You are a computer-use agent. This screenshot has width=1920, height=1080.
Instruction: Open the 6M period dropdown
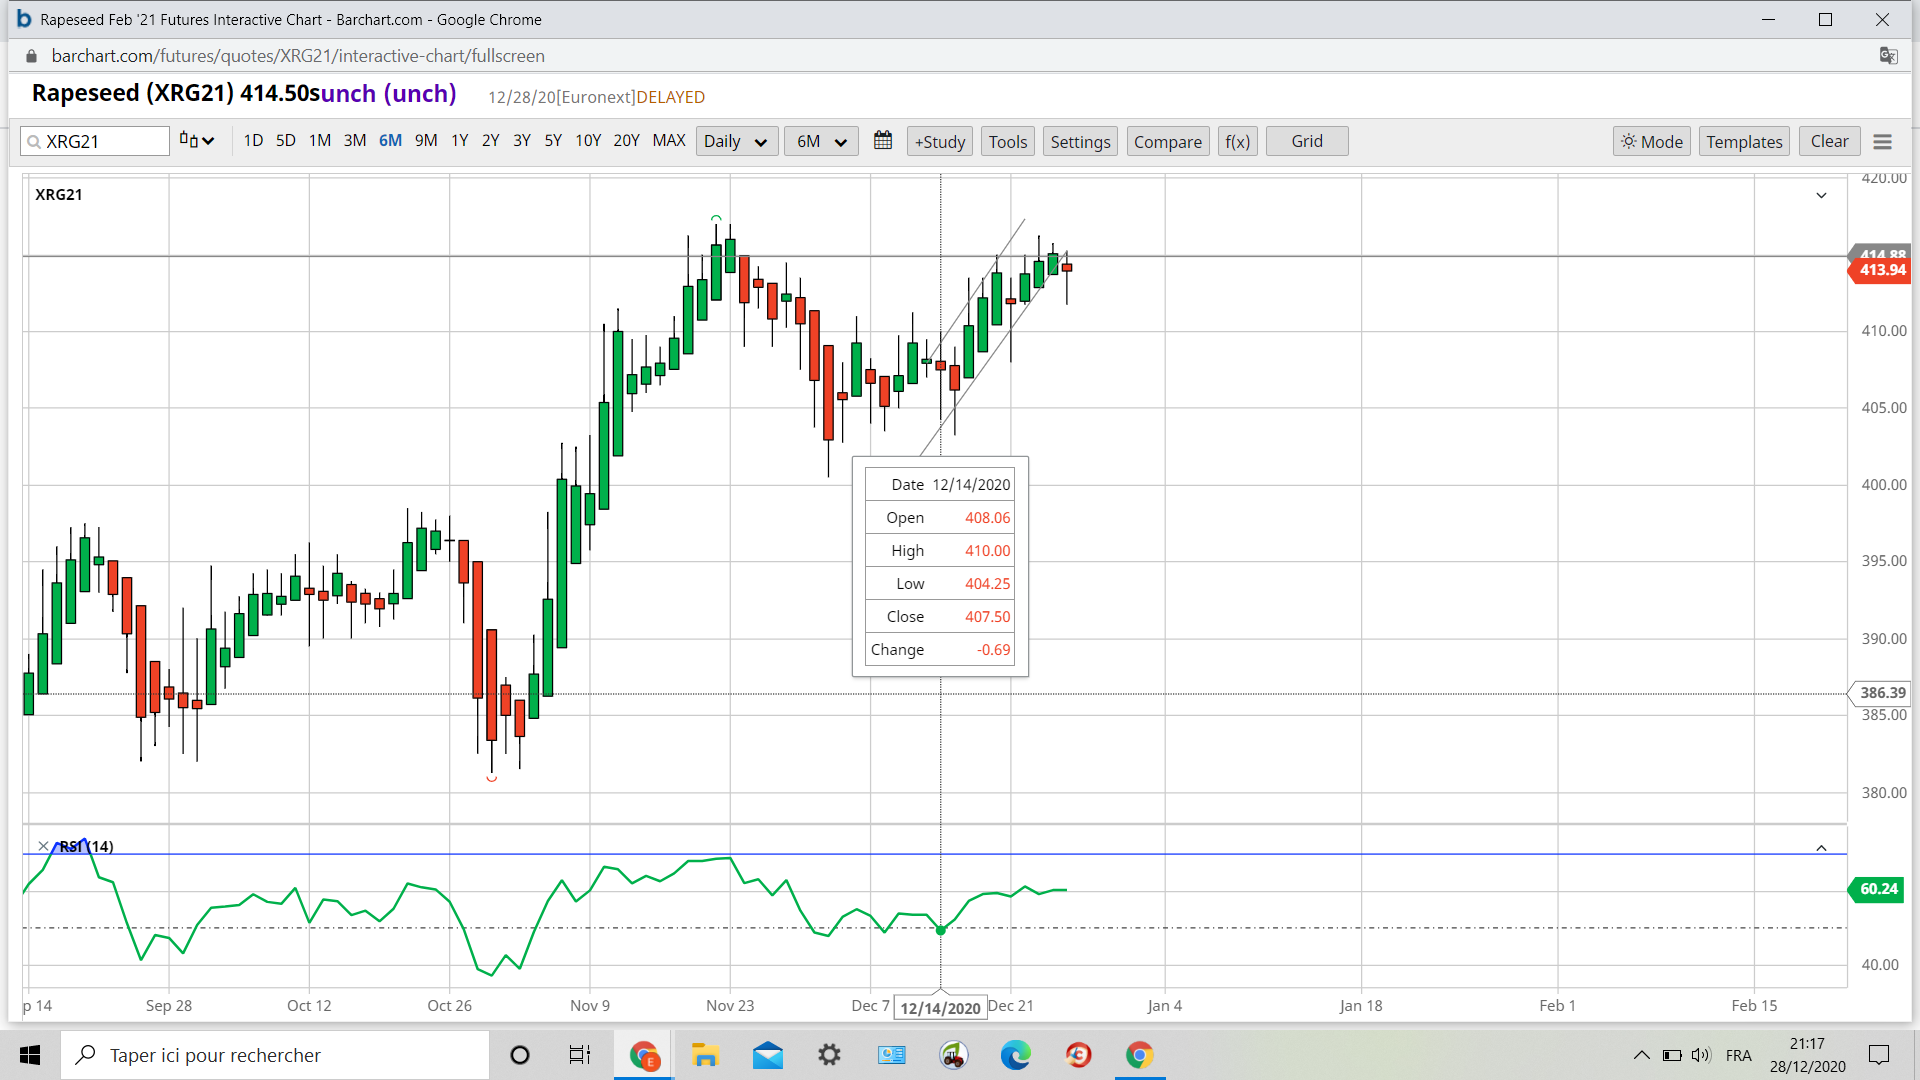point(821,142)
